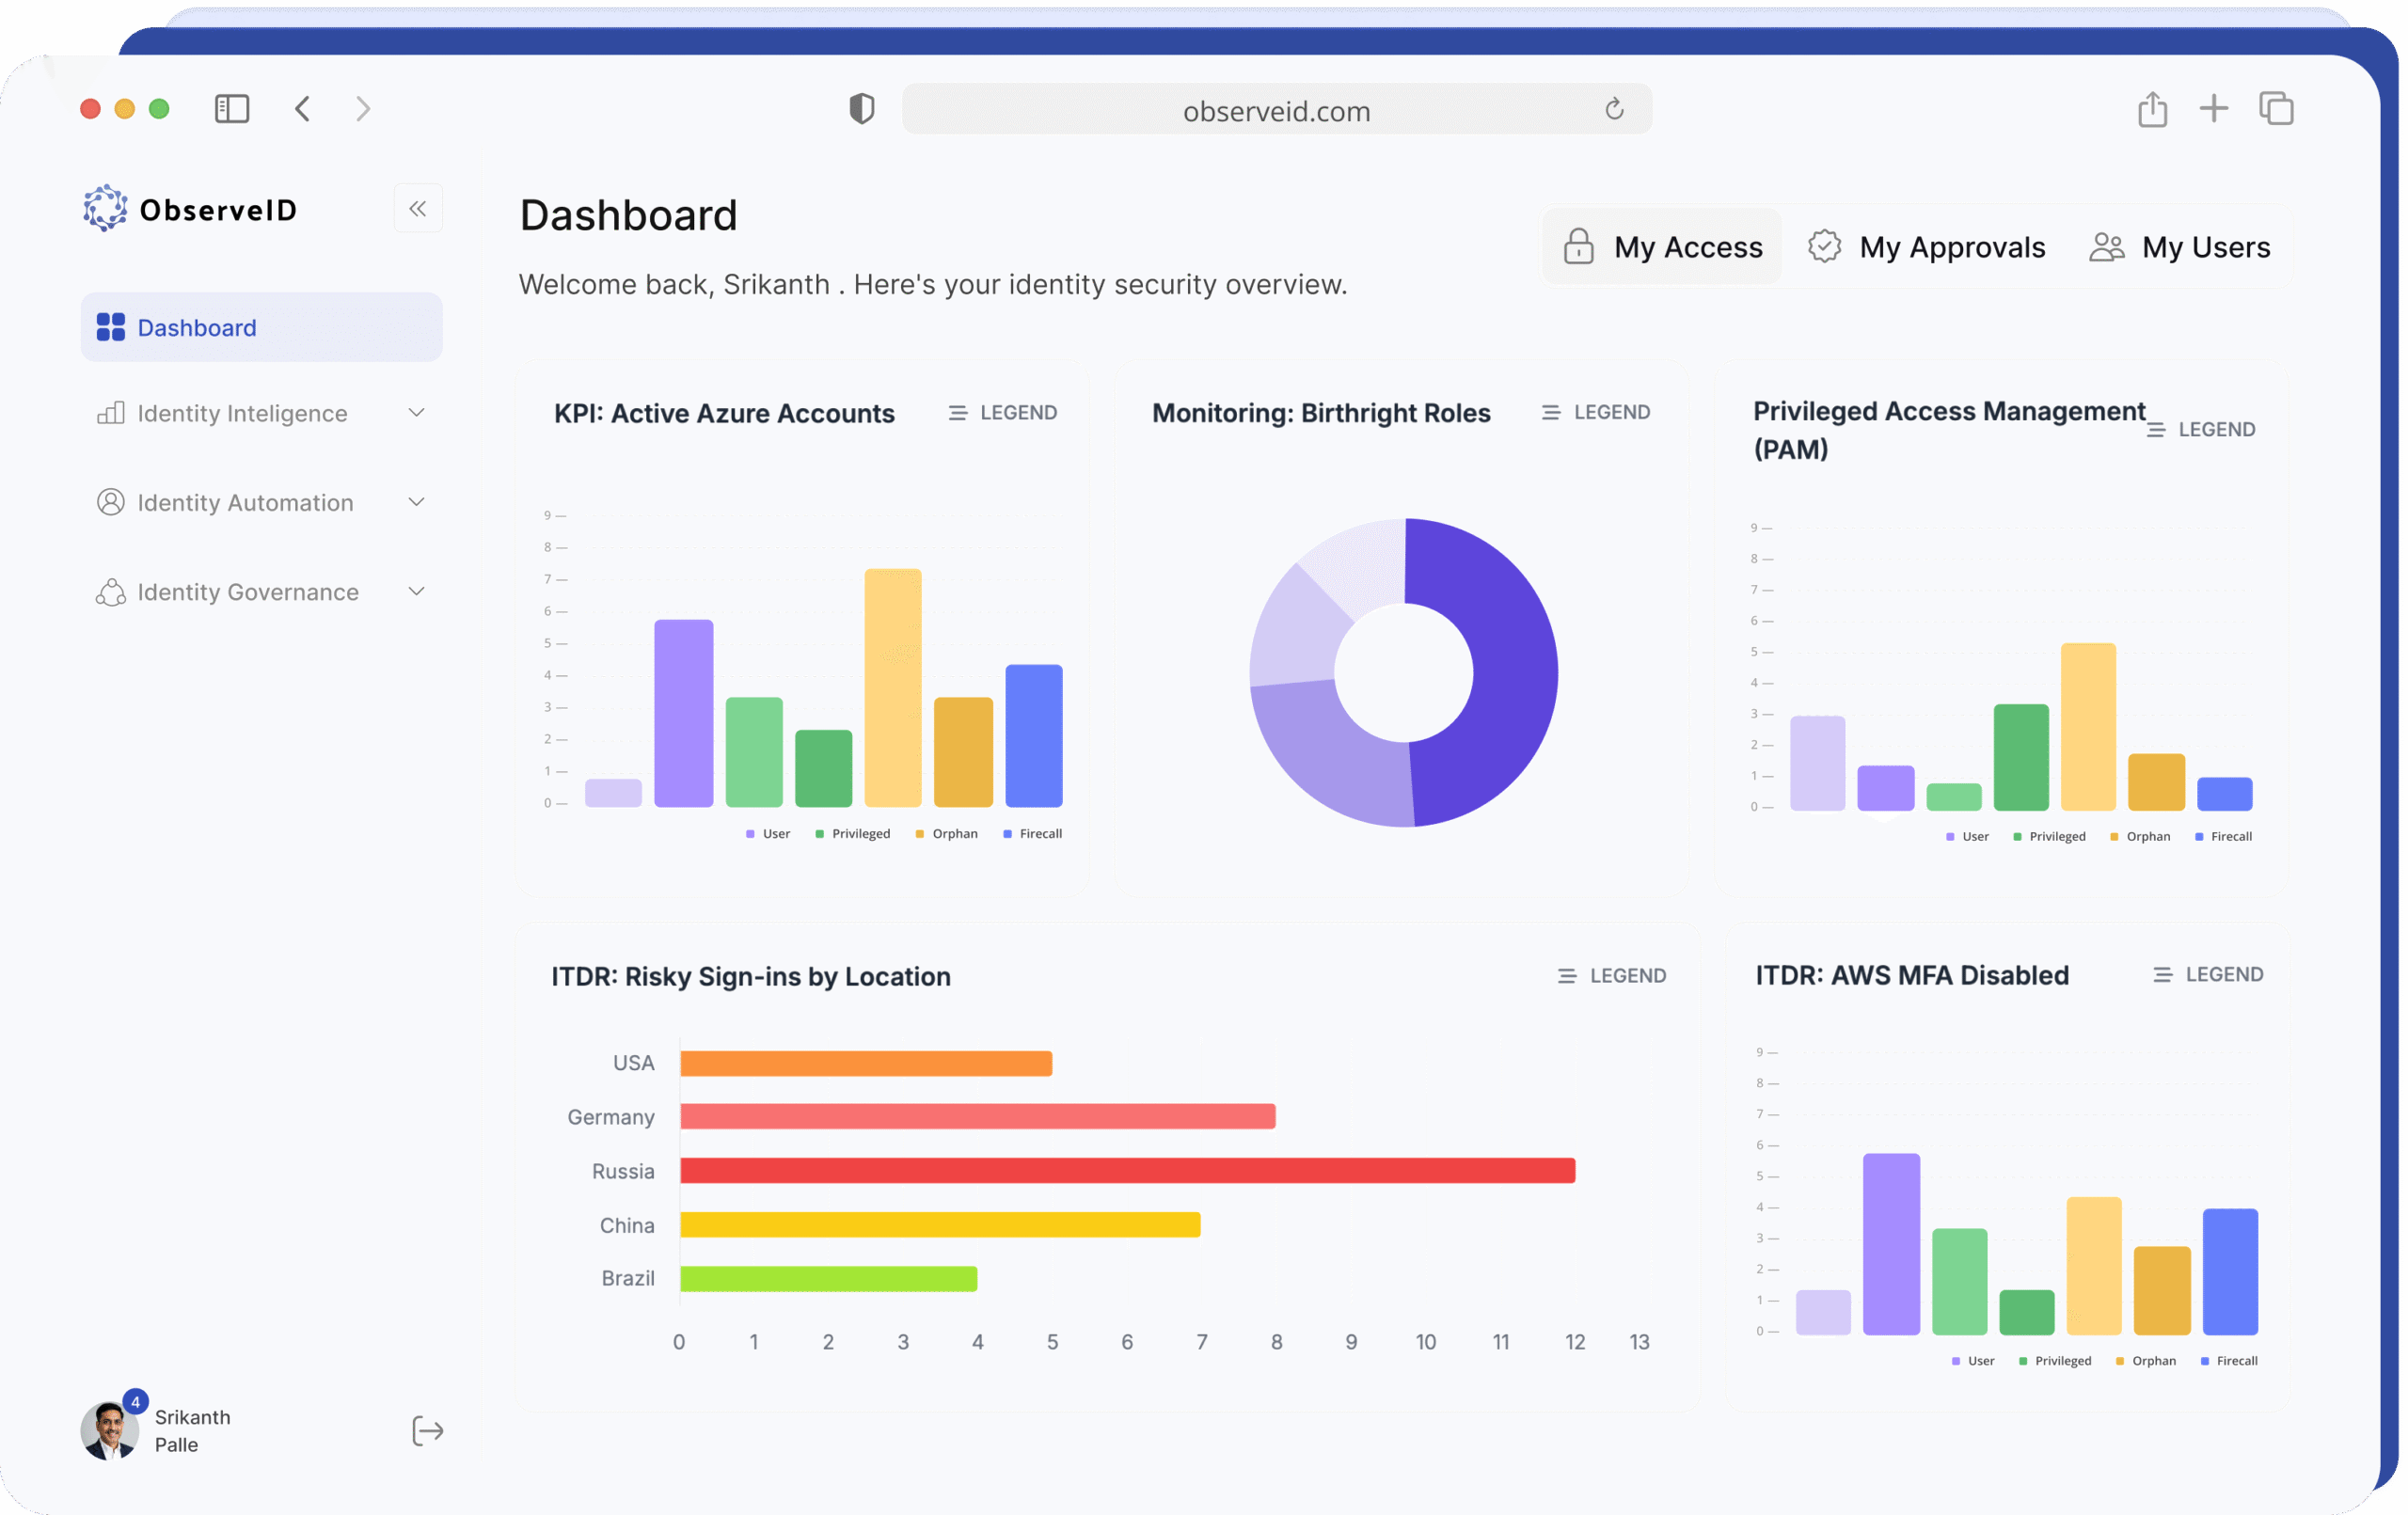Click the ObserveID logo icon
Screen dimensions: 2408x1515
105,209
